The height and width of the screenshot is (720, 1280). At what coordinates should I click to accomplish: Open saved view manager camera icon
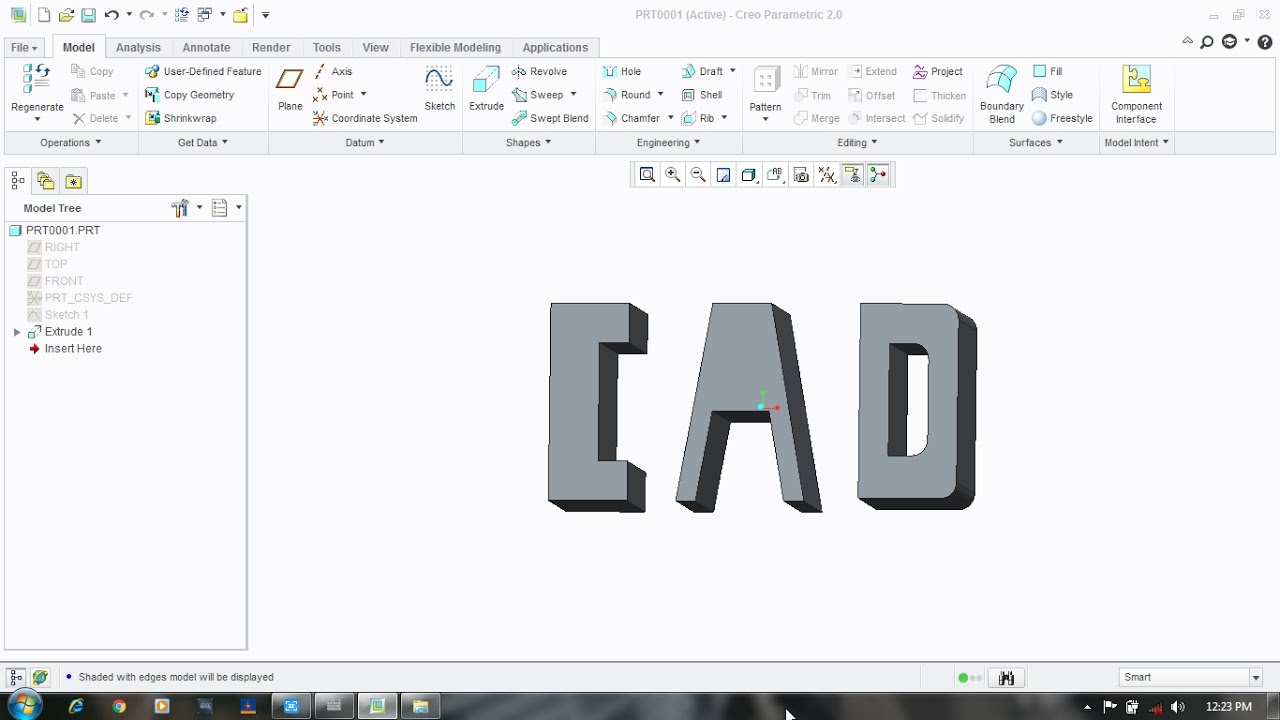801,175
